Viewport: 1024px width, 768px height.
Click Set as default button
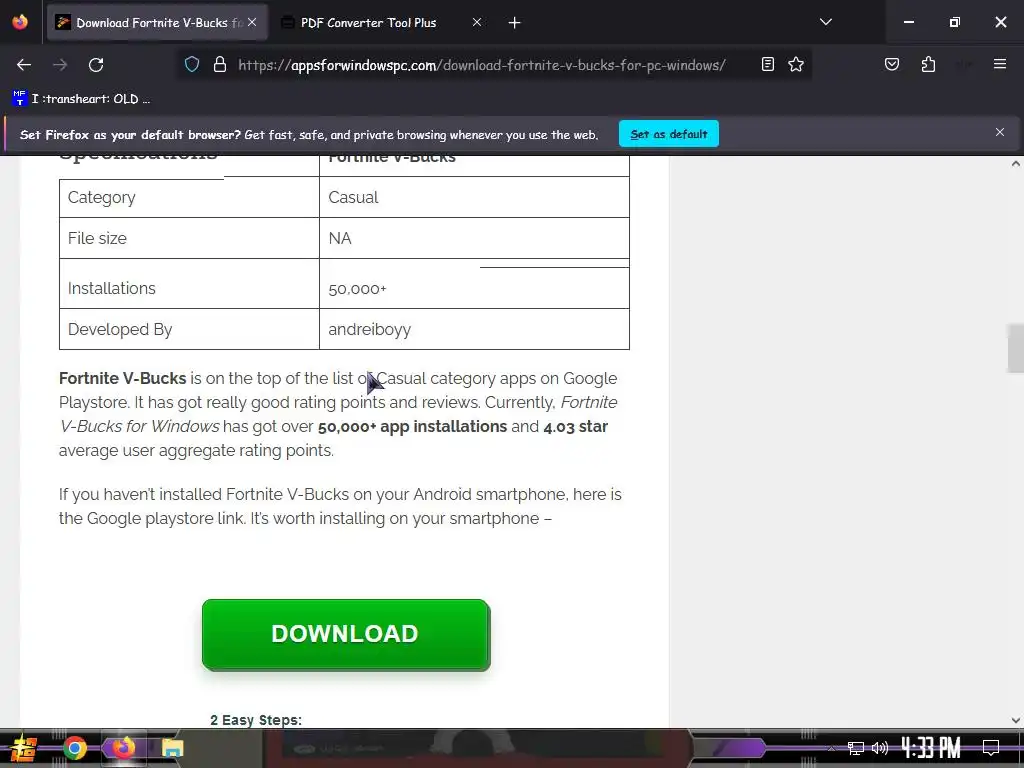pos(669,134)
